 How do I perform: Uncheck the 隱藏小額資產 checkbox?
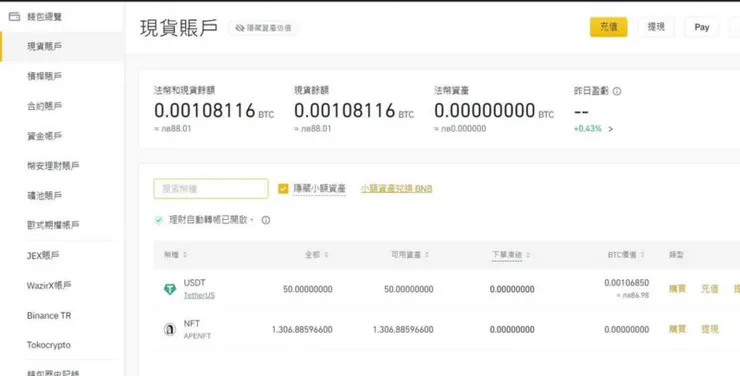point(283,189)
